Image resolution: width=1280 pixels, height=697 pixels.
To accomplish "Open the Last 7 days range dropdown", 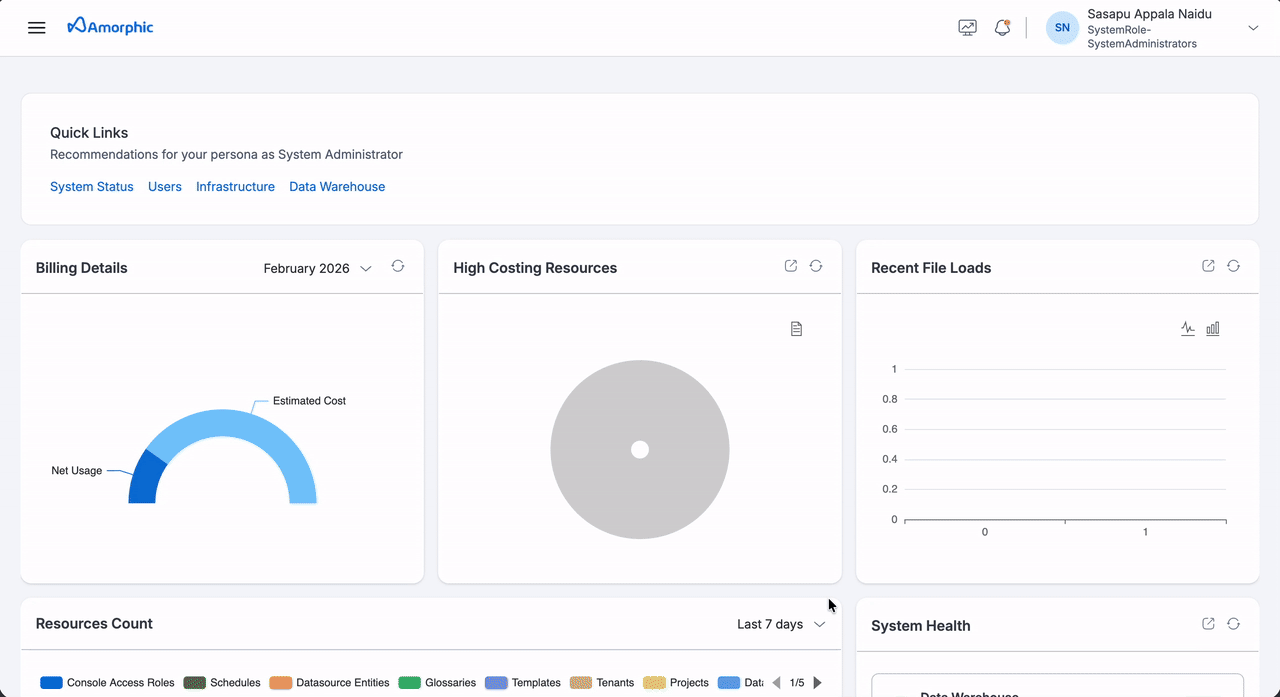I will 780,623.
